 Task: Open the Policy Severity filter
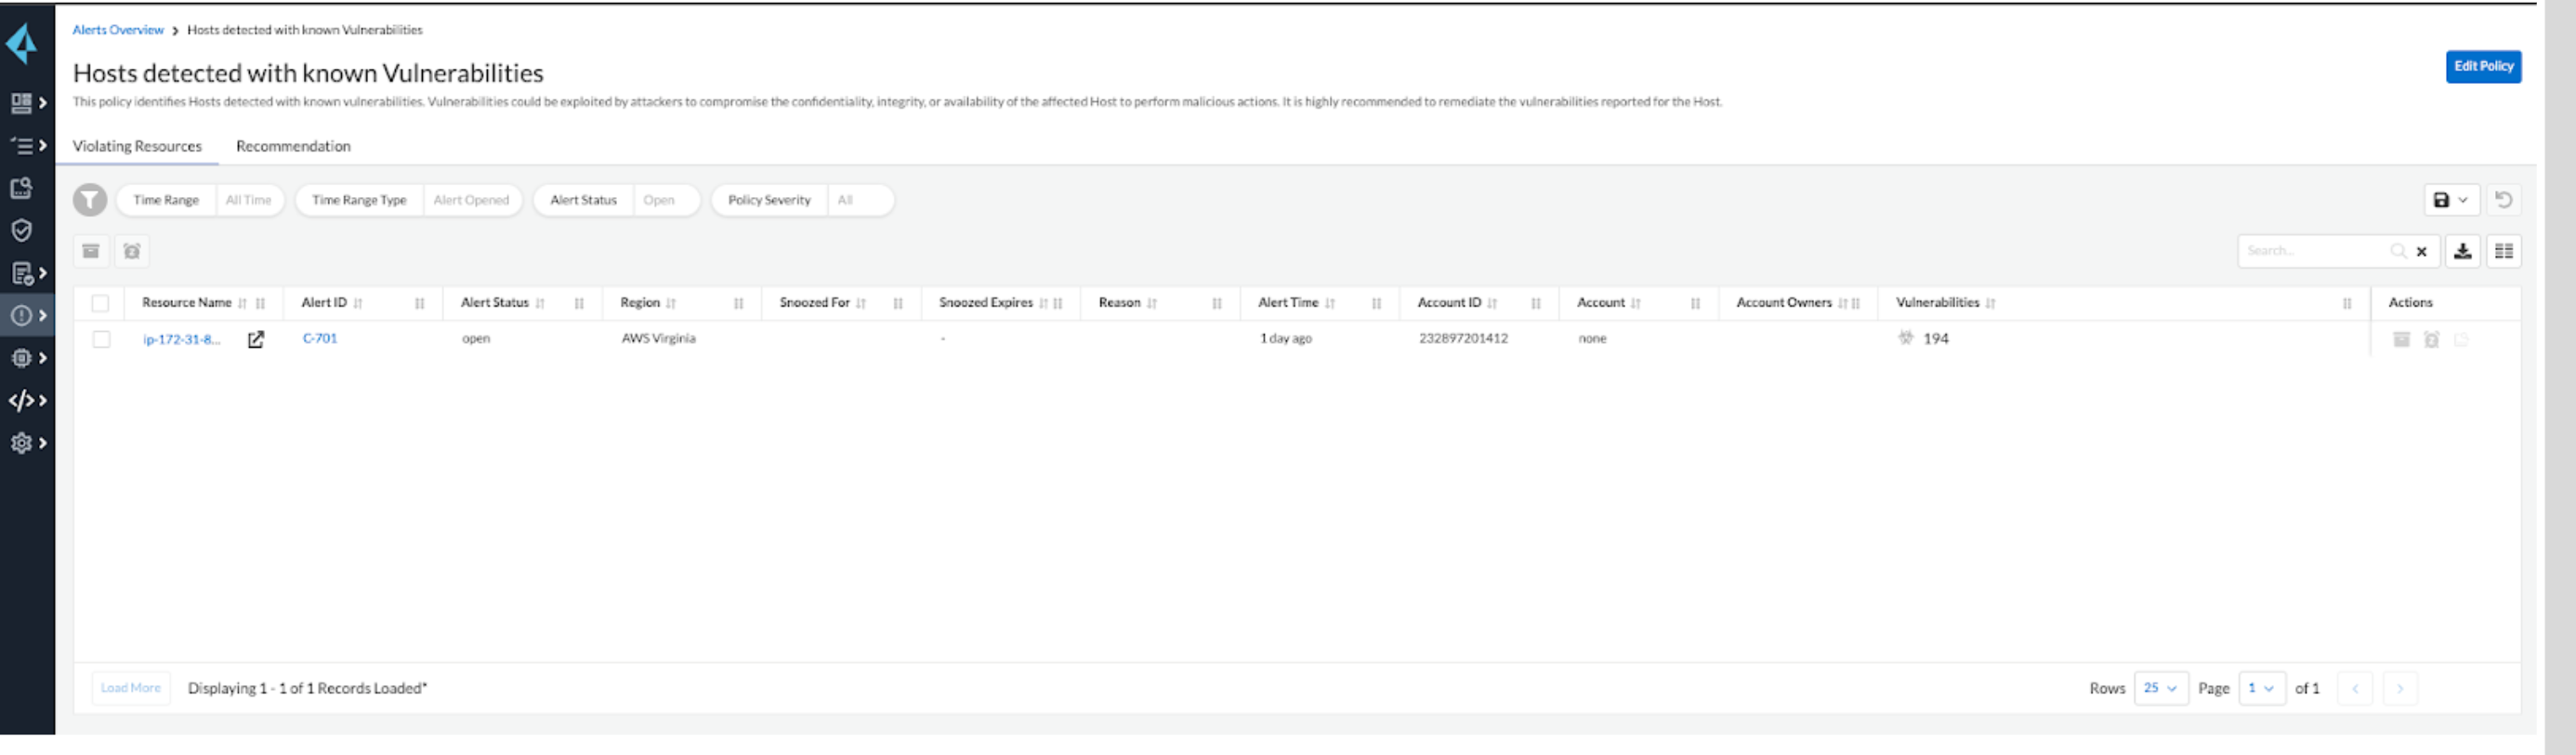[x=802, y=200]
